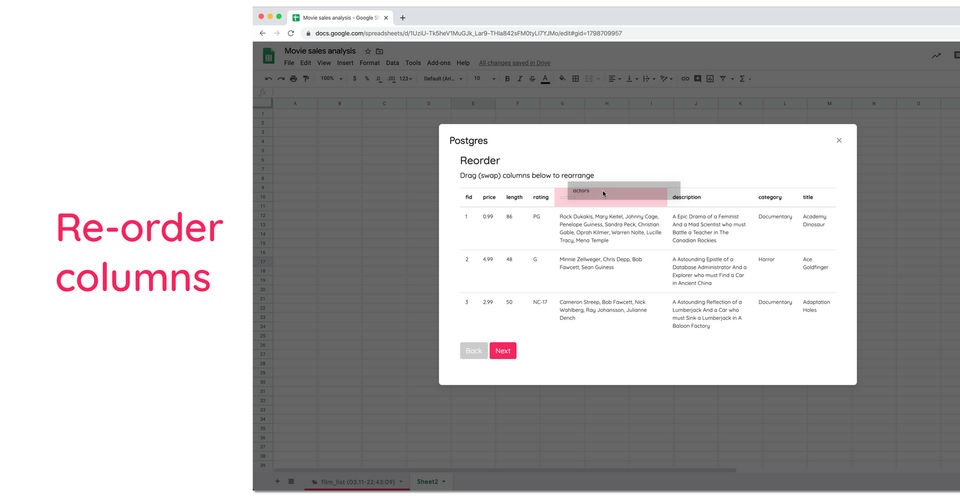
Task: Star the Movie sales analysis document
Action: pos(368,51)
